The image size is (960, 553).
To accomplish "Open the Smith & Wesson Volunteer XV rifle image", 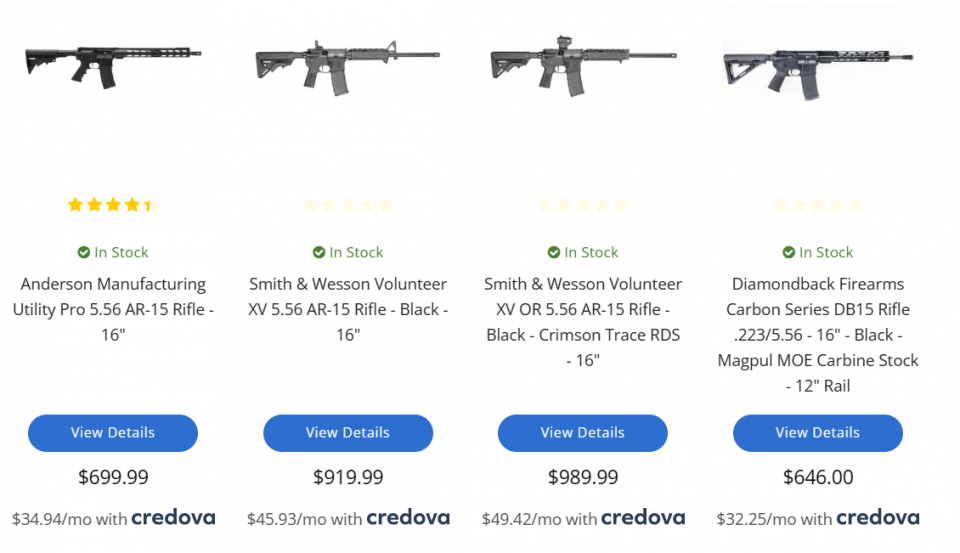I will (x=348, y=66).
